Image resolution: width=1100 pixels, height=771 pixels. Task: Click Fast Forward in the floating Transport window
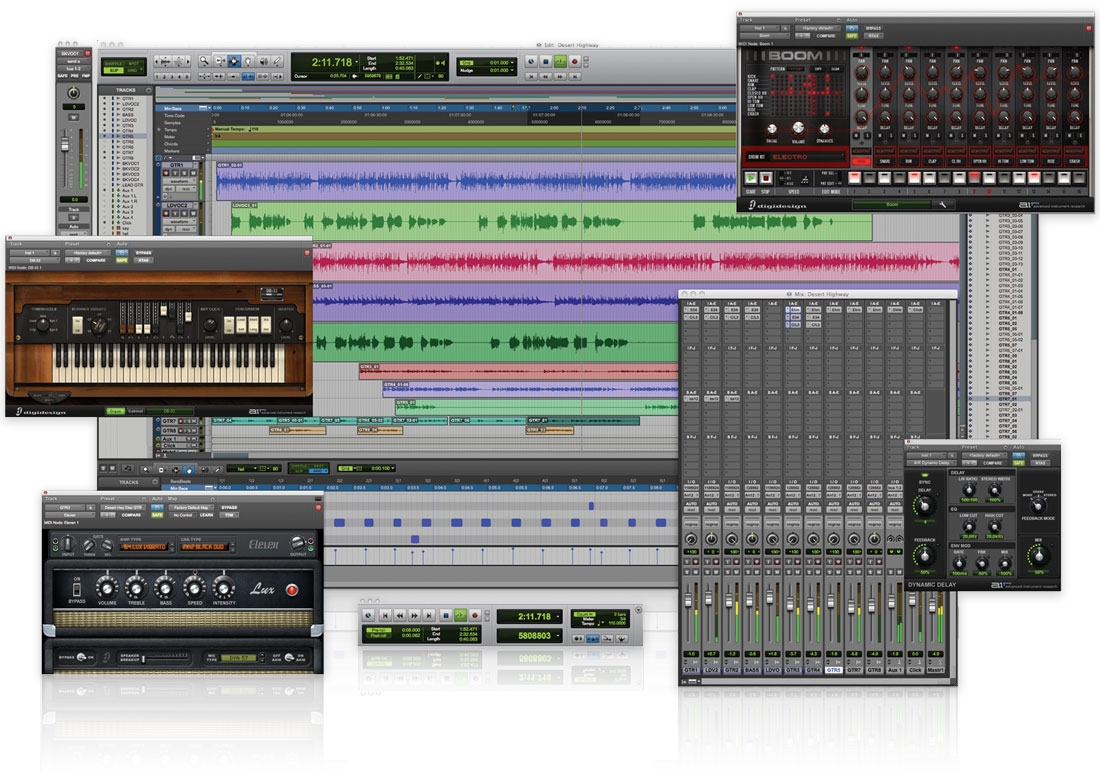point(414,615)
